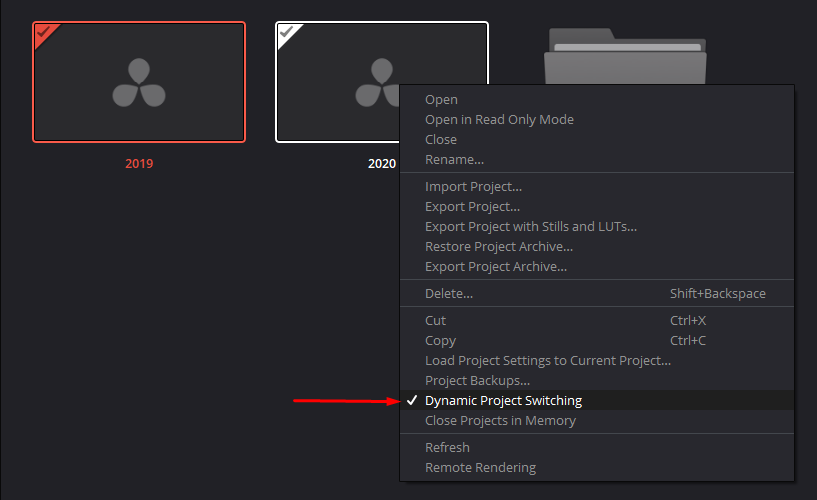Toggle Dynamic Project Switching checkmark
Viewport: 817px width, 500px height.
point(412,400)
